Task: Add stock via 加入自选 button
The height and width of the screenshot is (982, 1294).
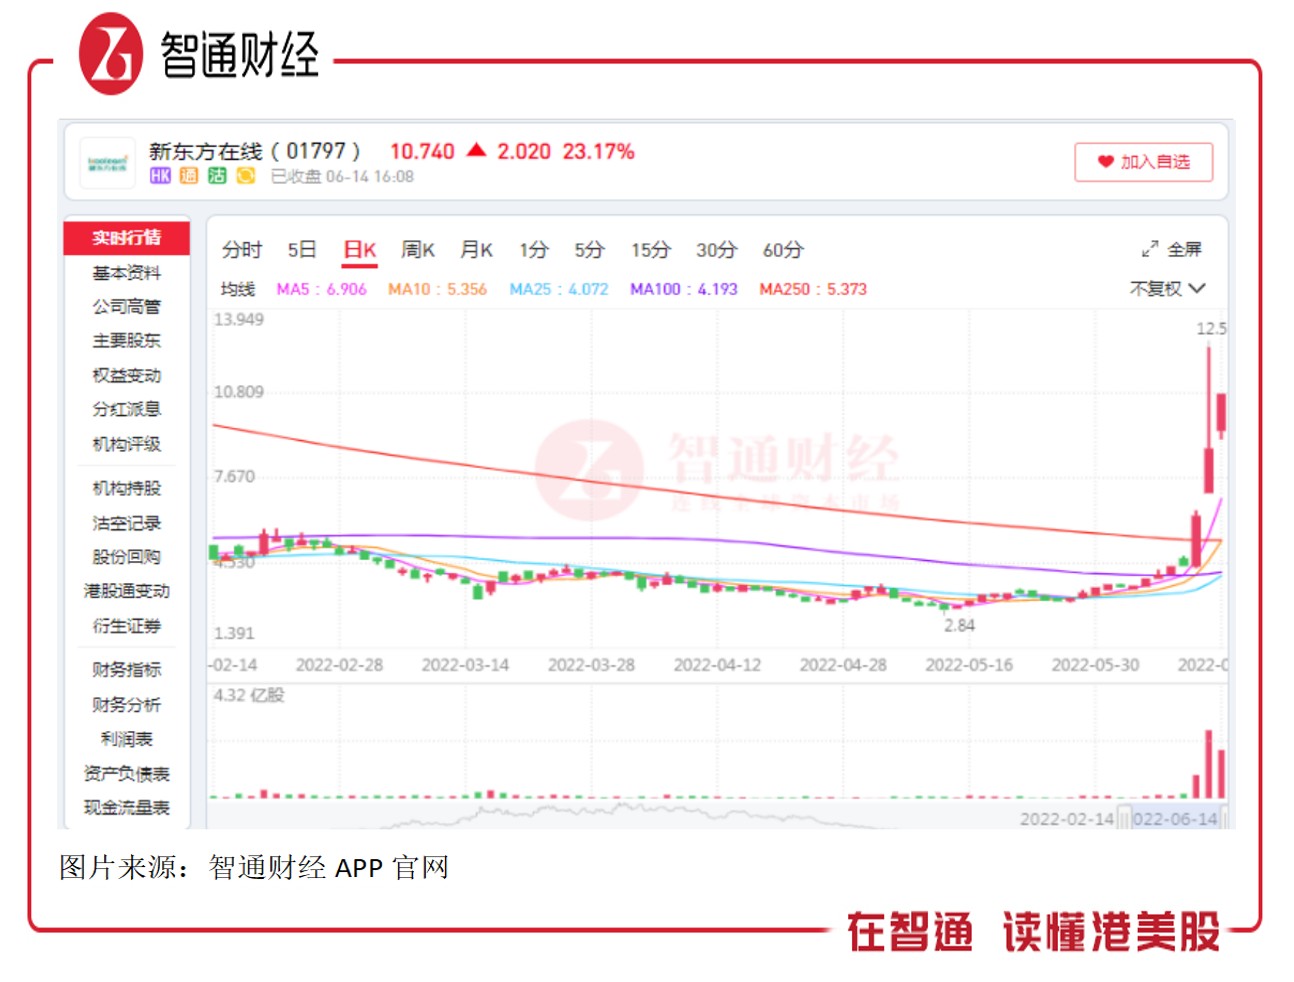Action: point(1143,162)
